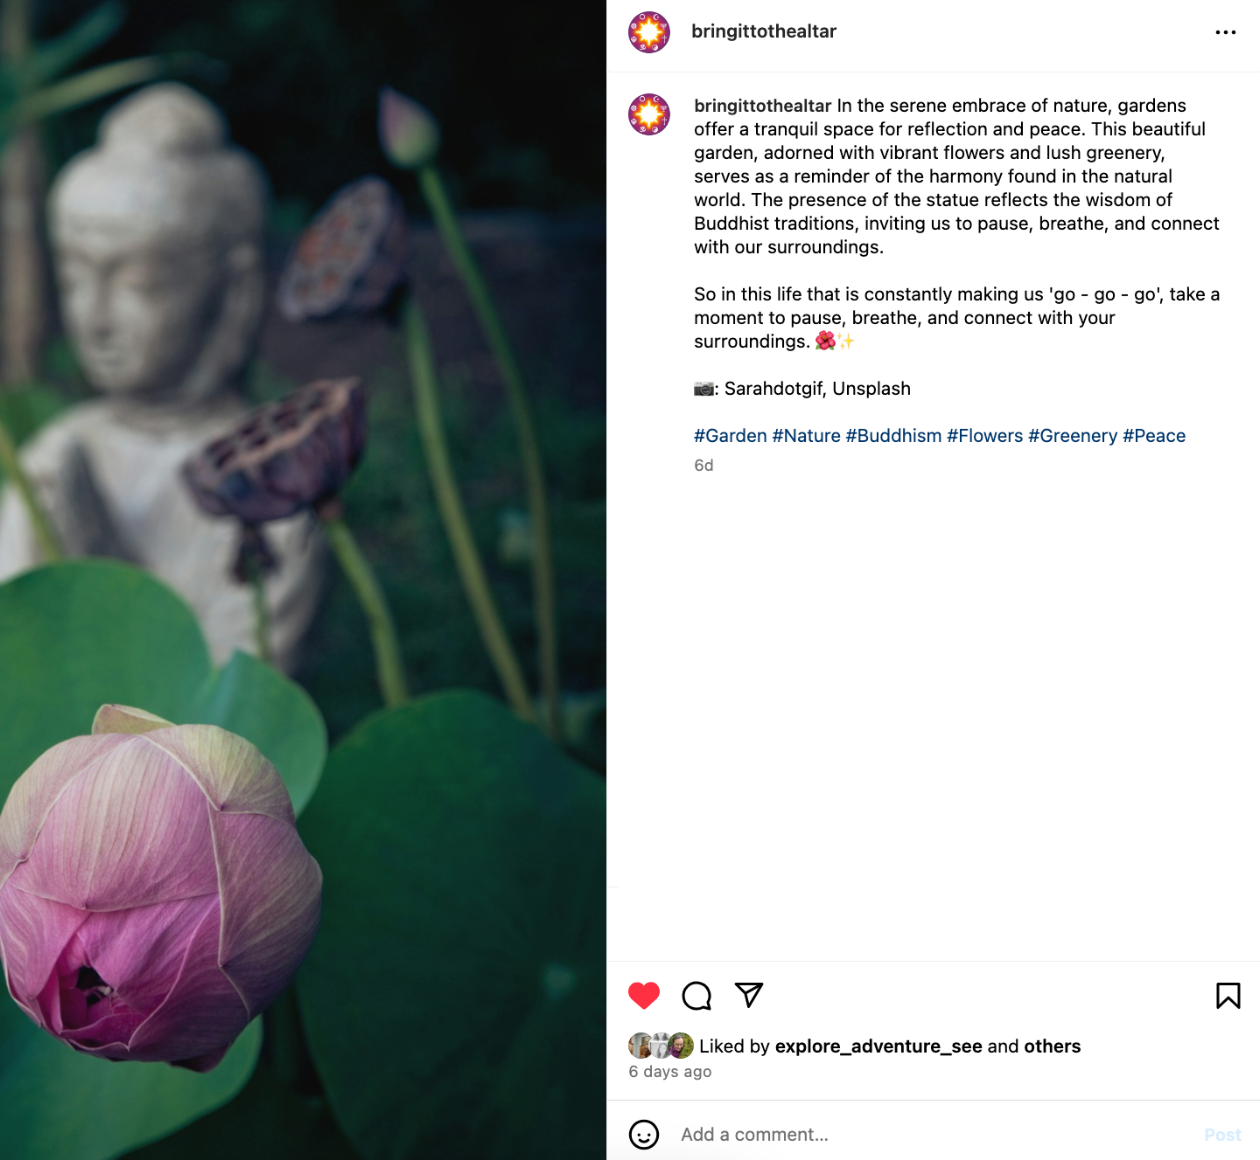
Task: Open the #Peace hashtag
Action: point(1154,436)
